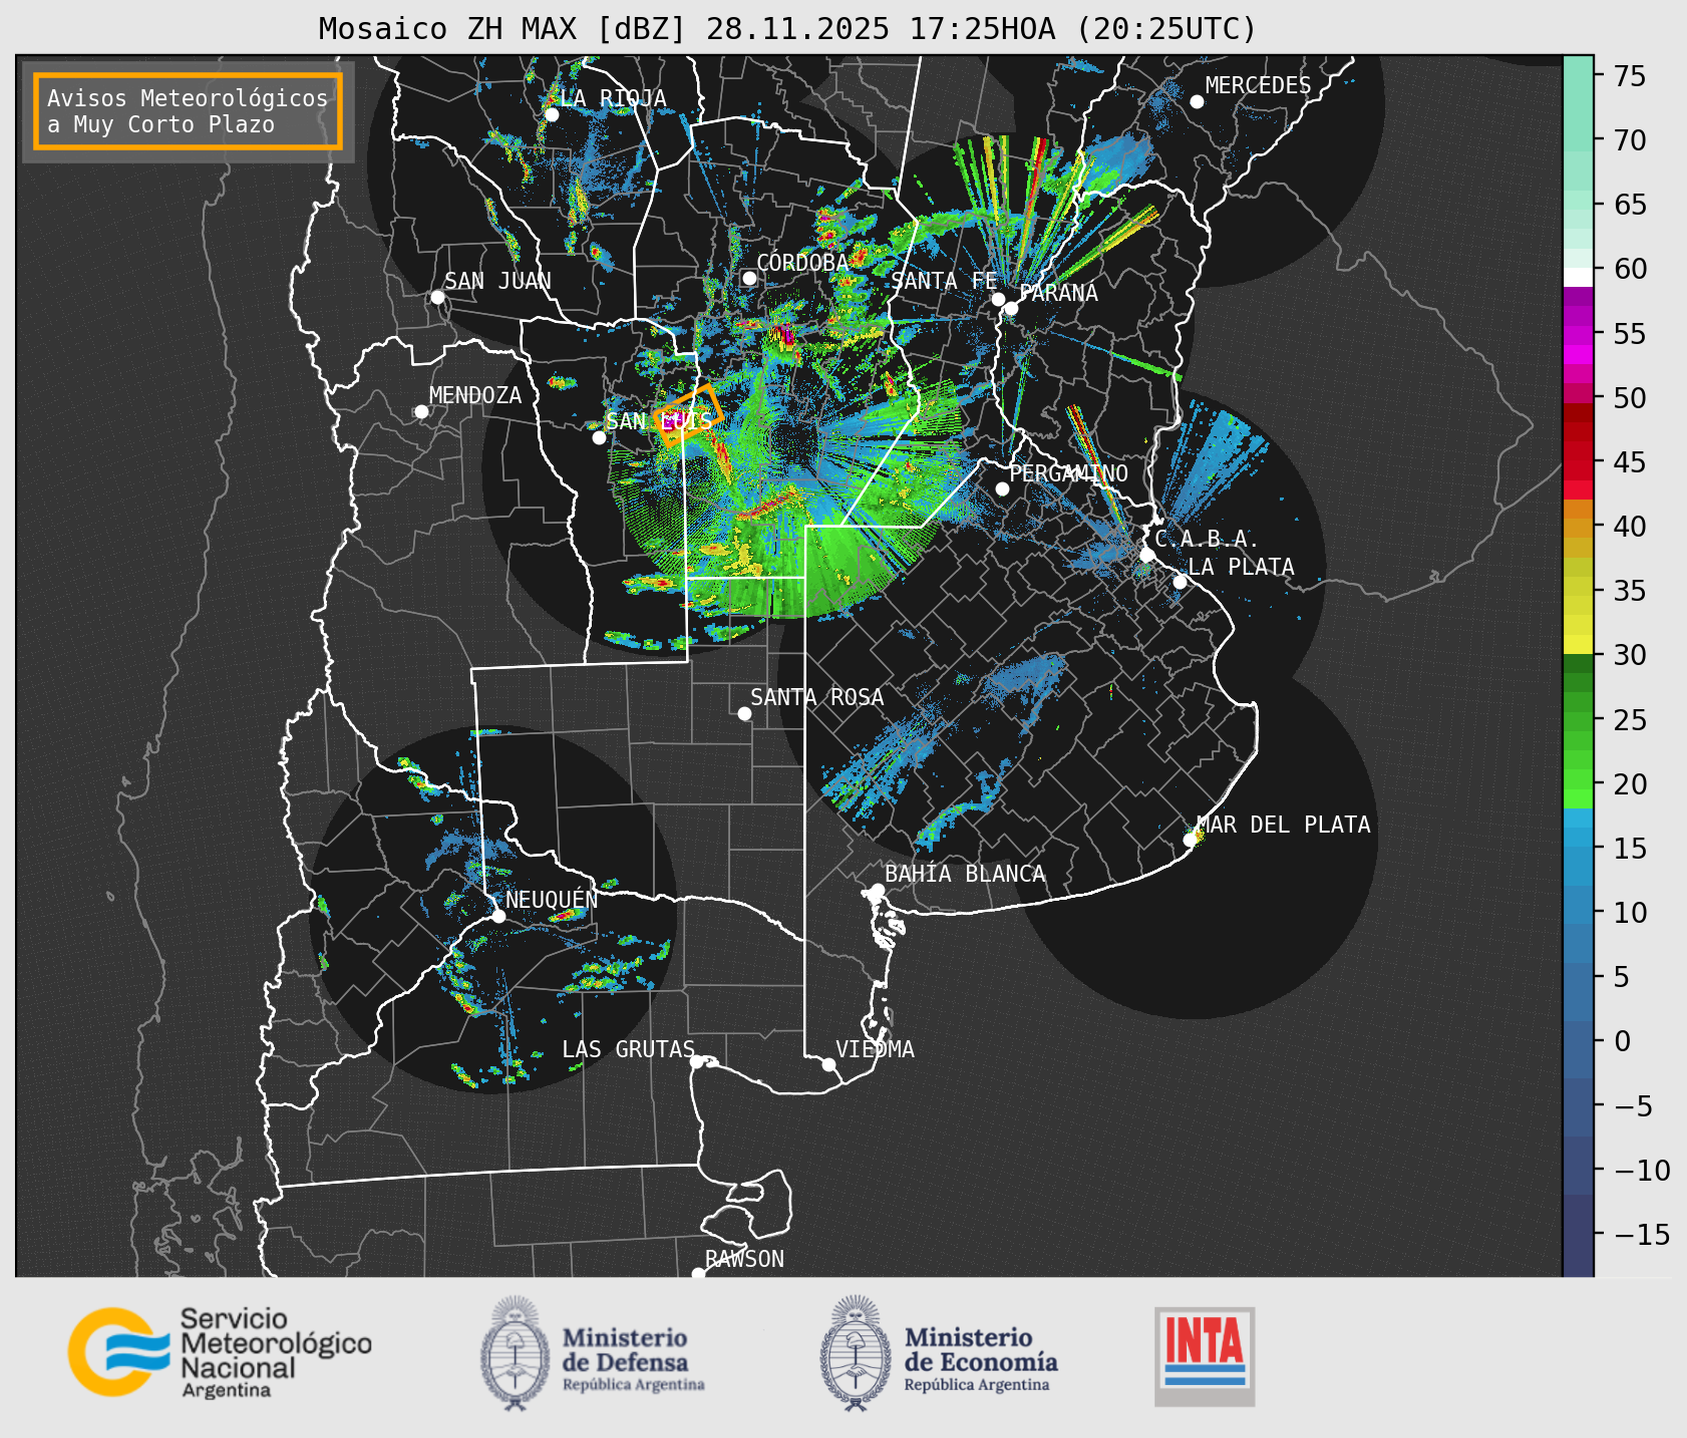Click the MERCEDES label text
This screenshot has width=1687, height=1438.
[1258, 86]
